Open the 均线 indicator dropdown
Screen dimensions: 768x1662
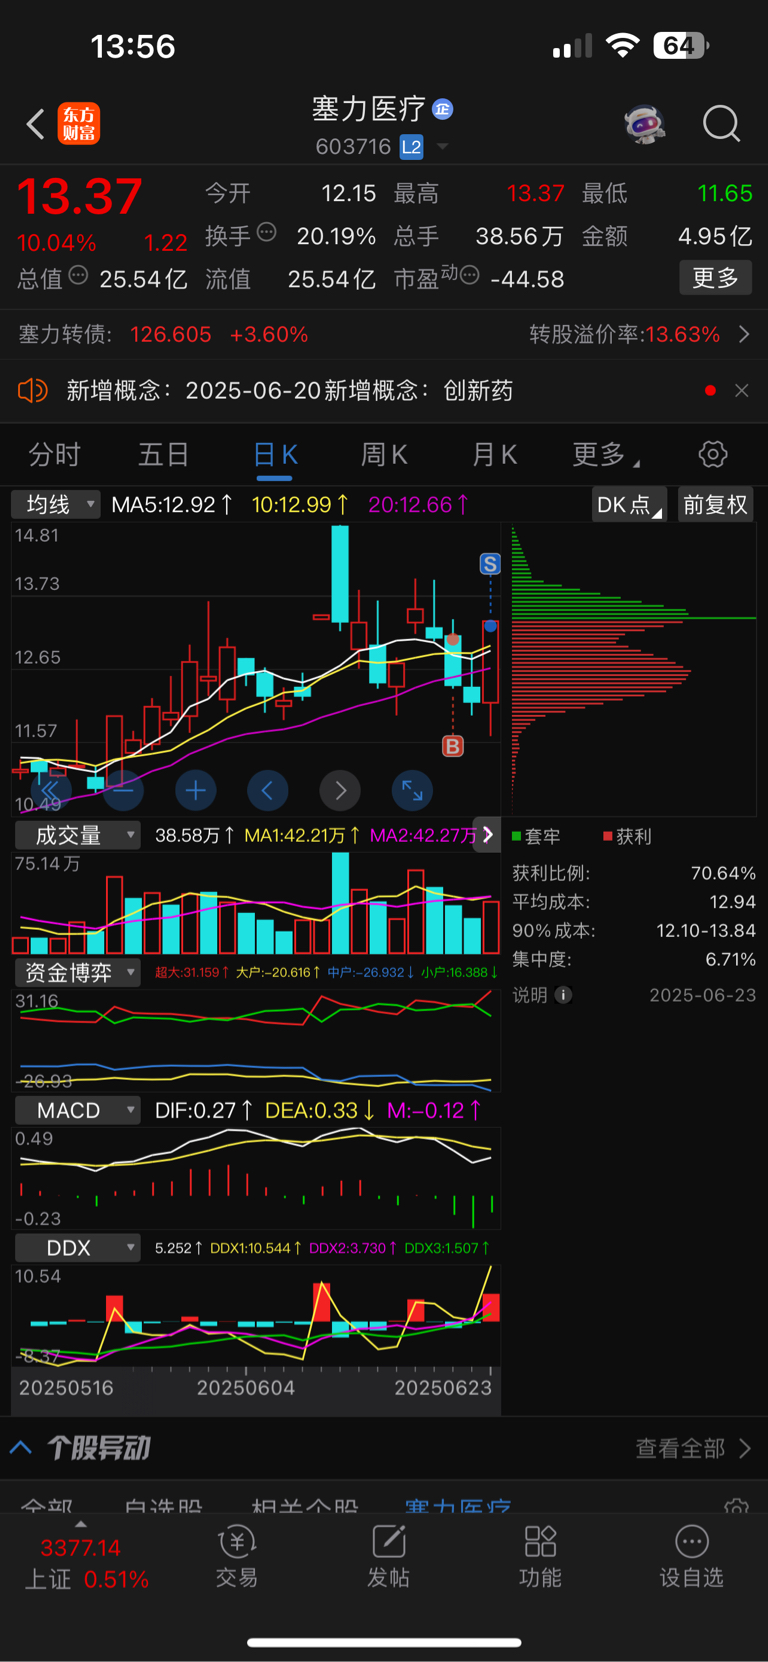pos(56,504)
